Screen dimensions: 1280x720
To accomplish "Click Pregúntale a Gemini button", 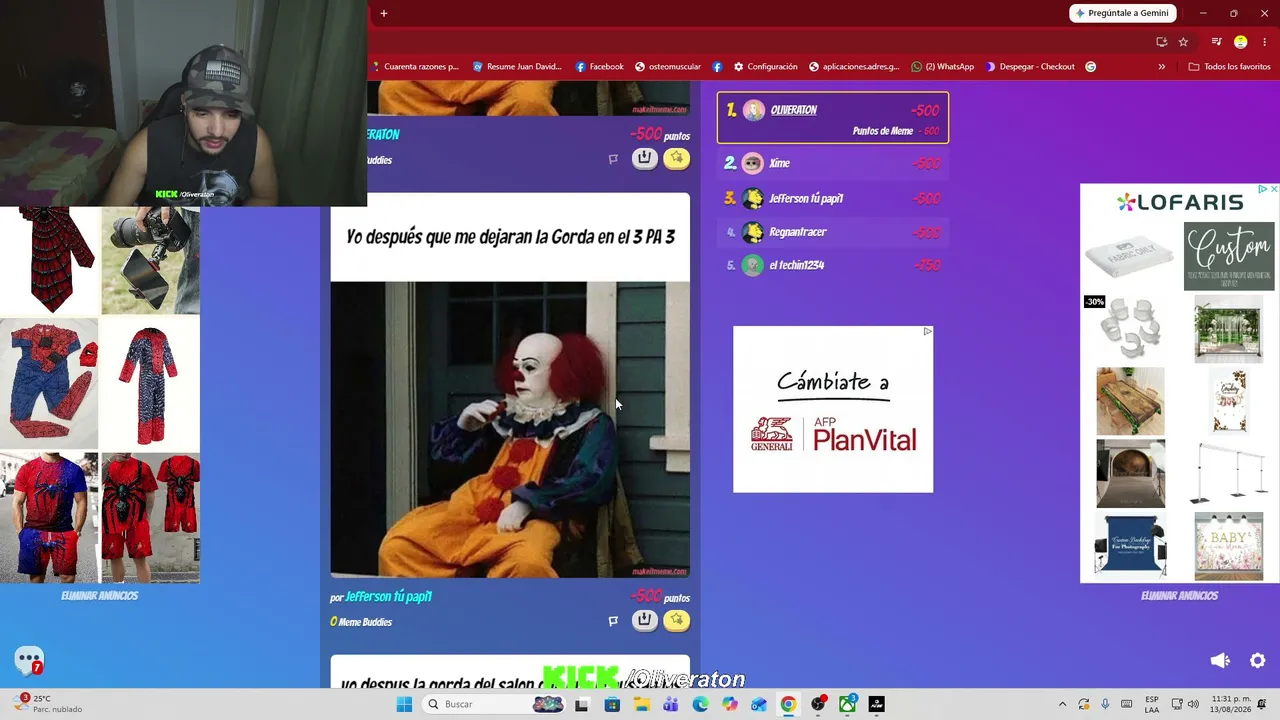I will coord(1122,13).
